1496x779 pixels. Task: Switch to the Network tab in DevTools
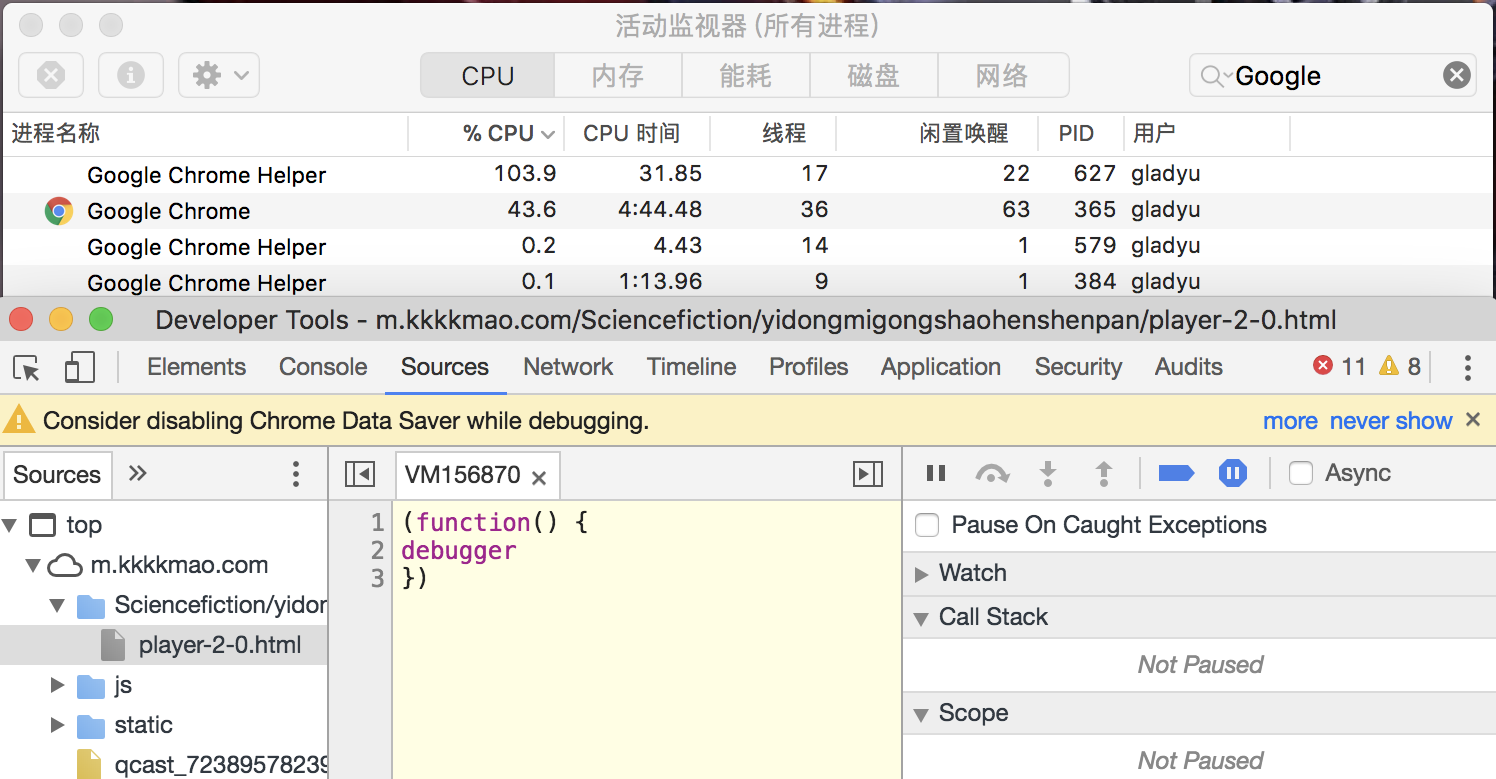click(568, 367)
